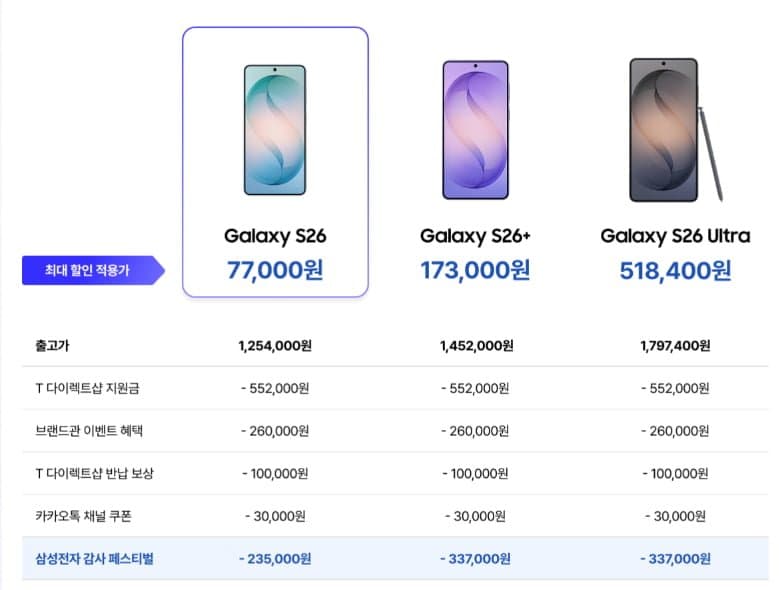782x590 pixels.
Task: Click the 최대 할인 적용가 arrow badge
Action: point(93,270)
